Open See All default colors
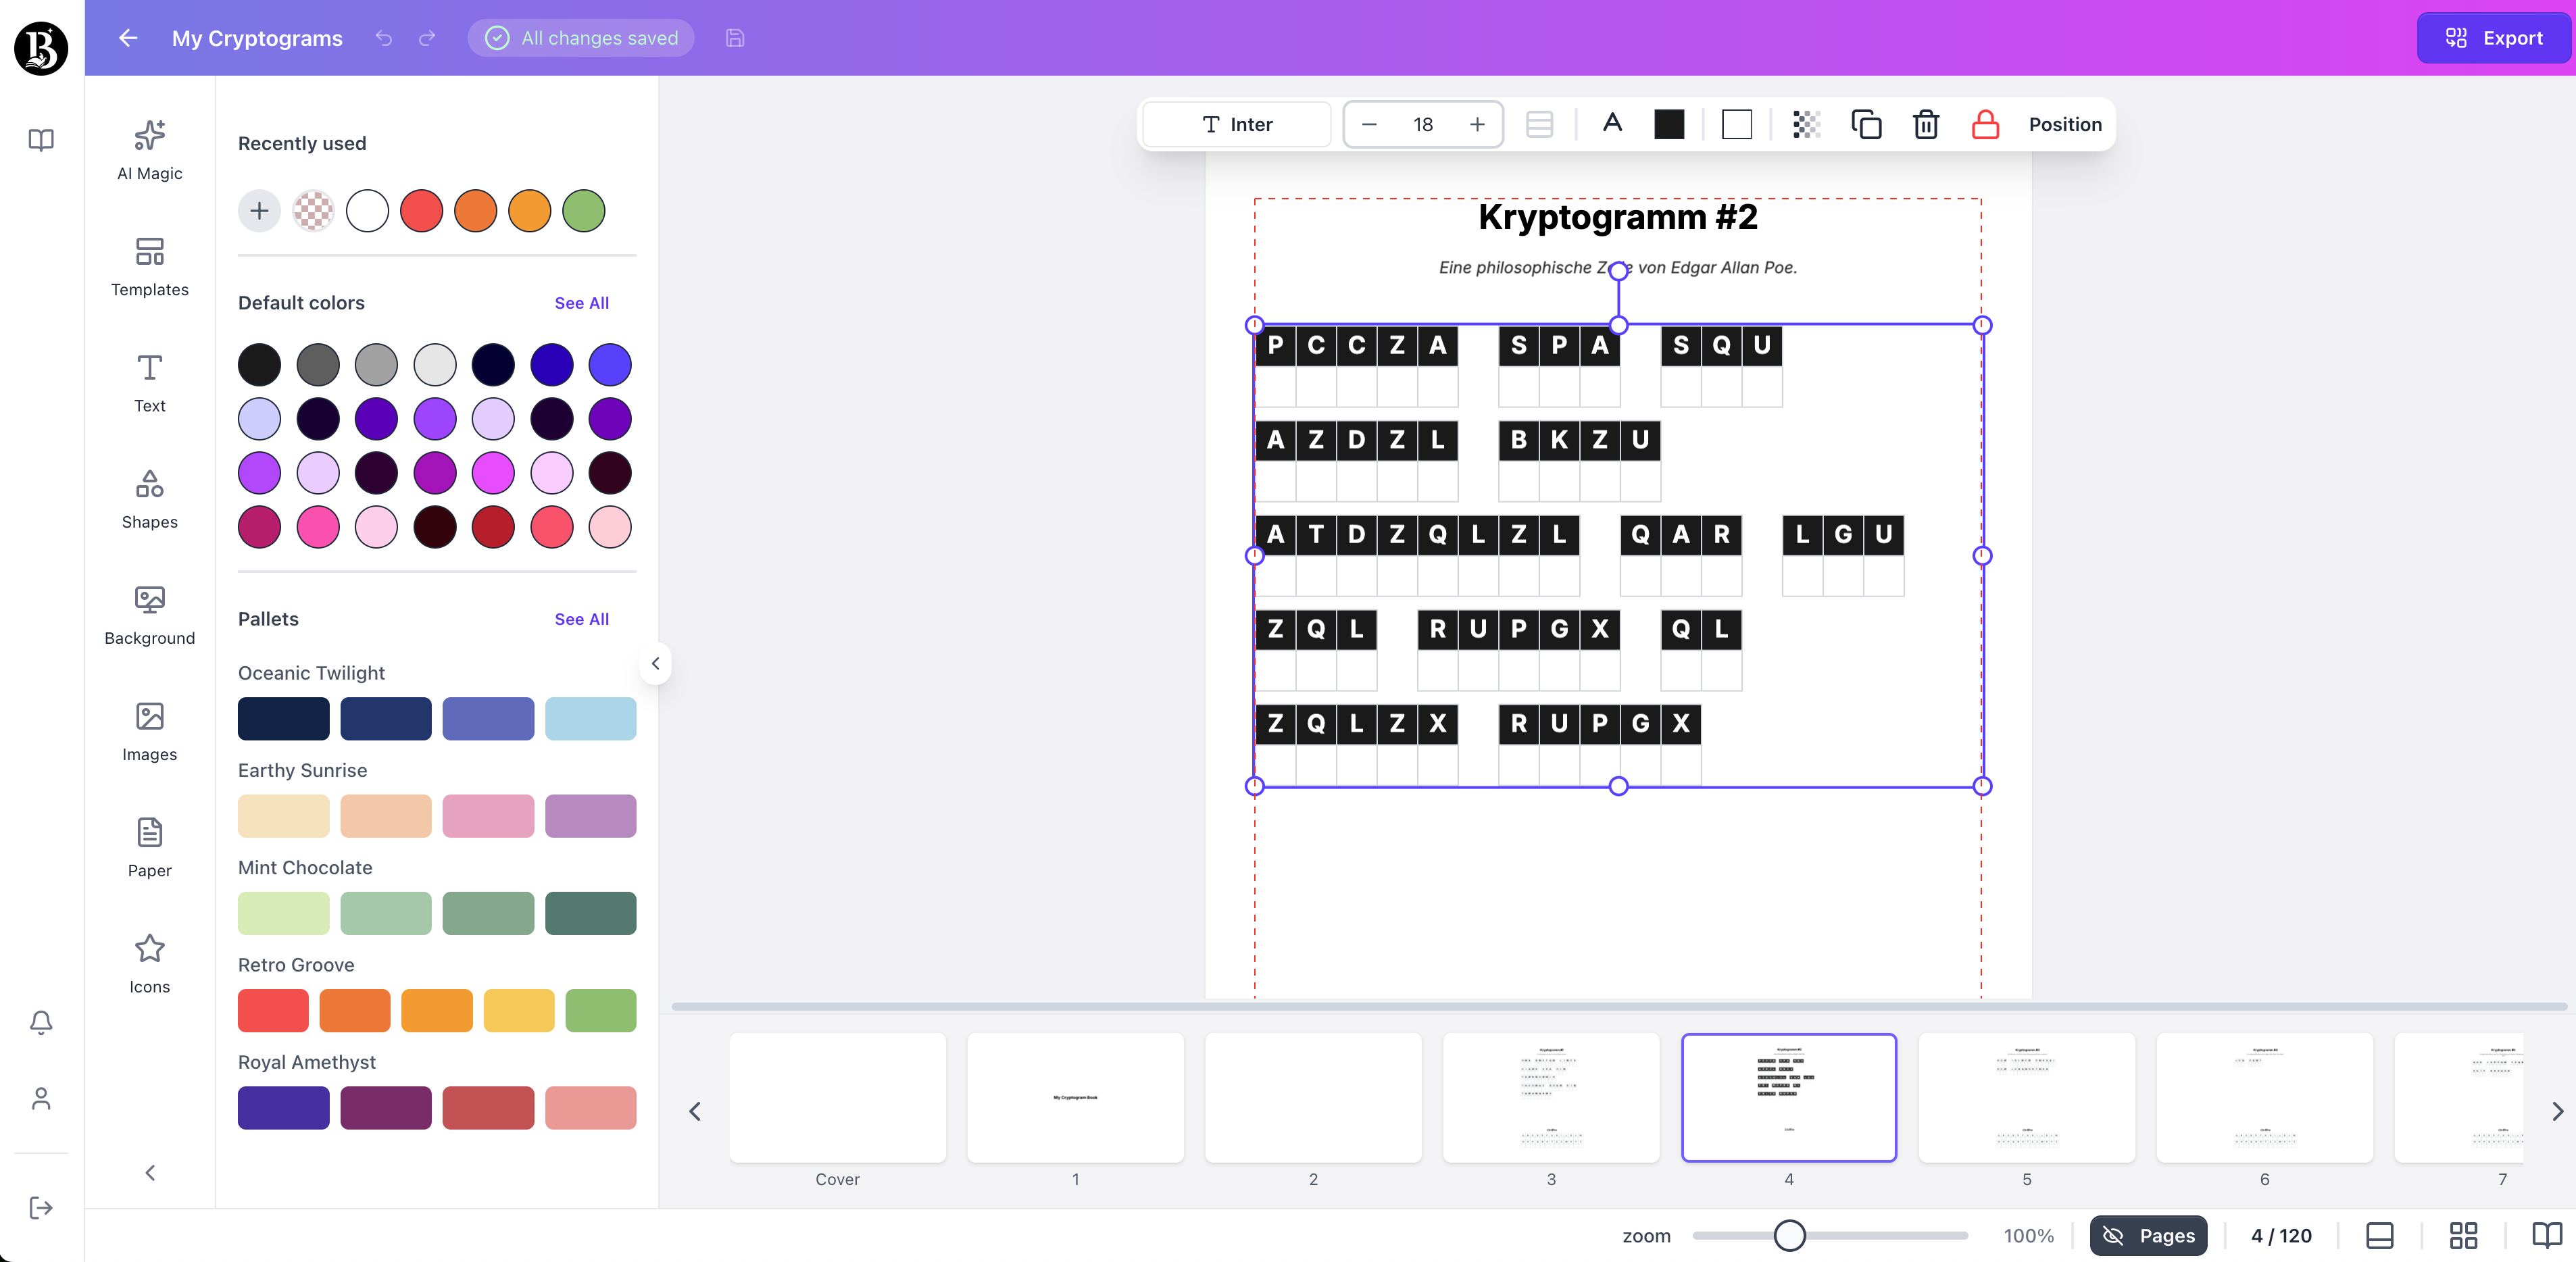Image resolution: width=2576 pixels, height=1262 pixels. tap(581, 302)
